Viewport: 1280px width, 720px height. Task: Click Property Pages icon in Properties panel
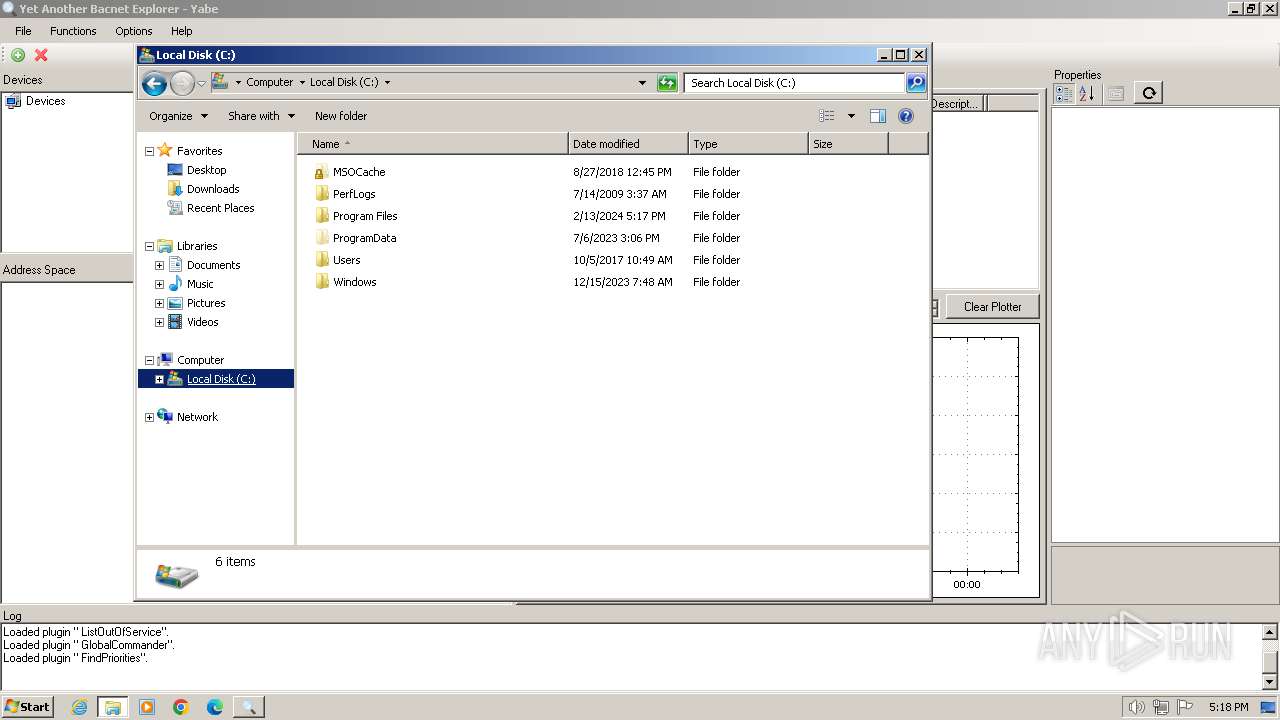[1116, 93]
